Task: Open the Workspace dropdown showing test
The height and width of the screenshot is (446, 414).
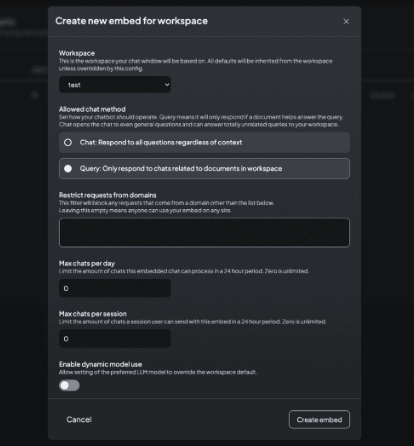Action: coord(115,85)
